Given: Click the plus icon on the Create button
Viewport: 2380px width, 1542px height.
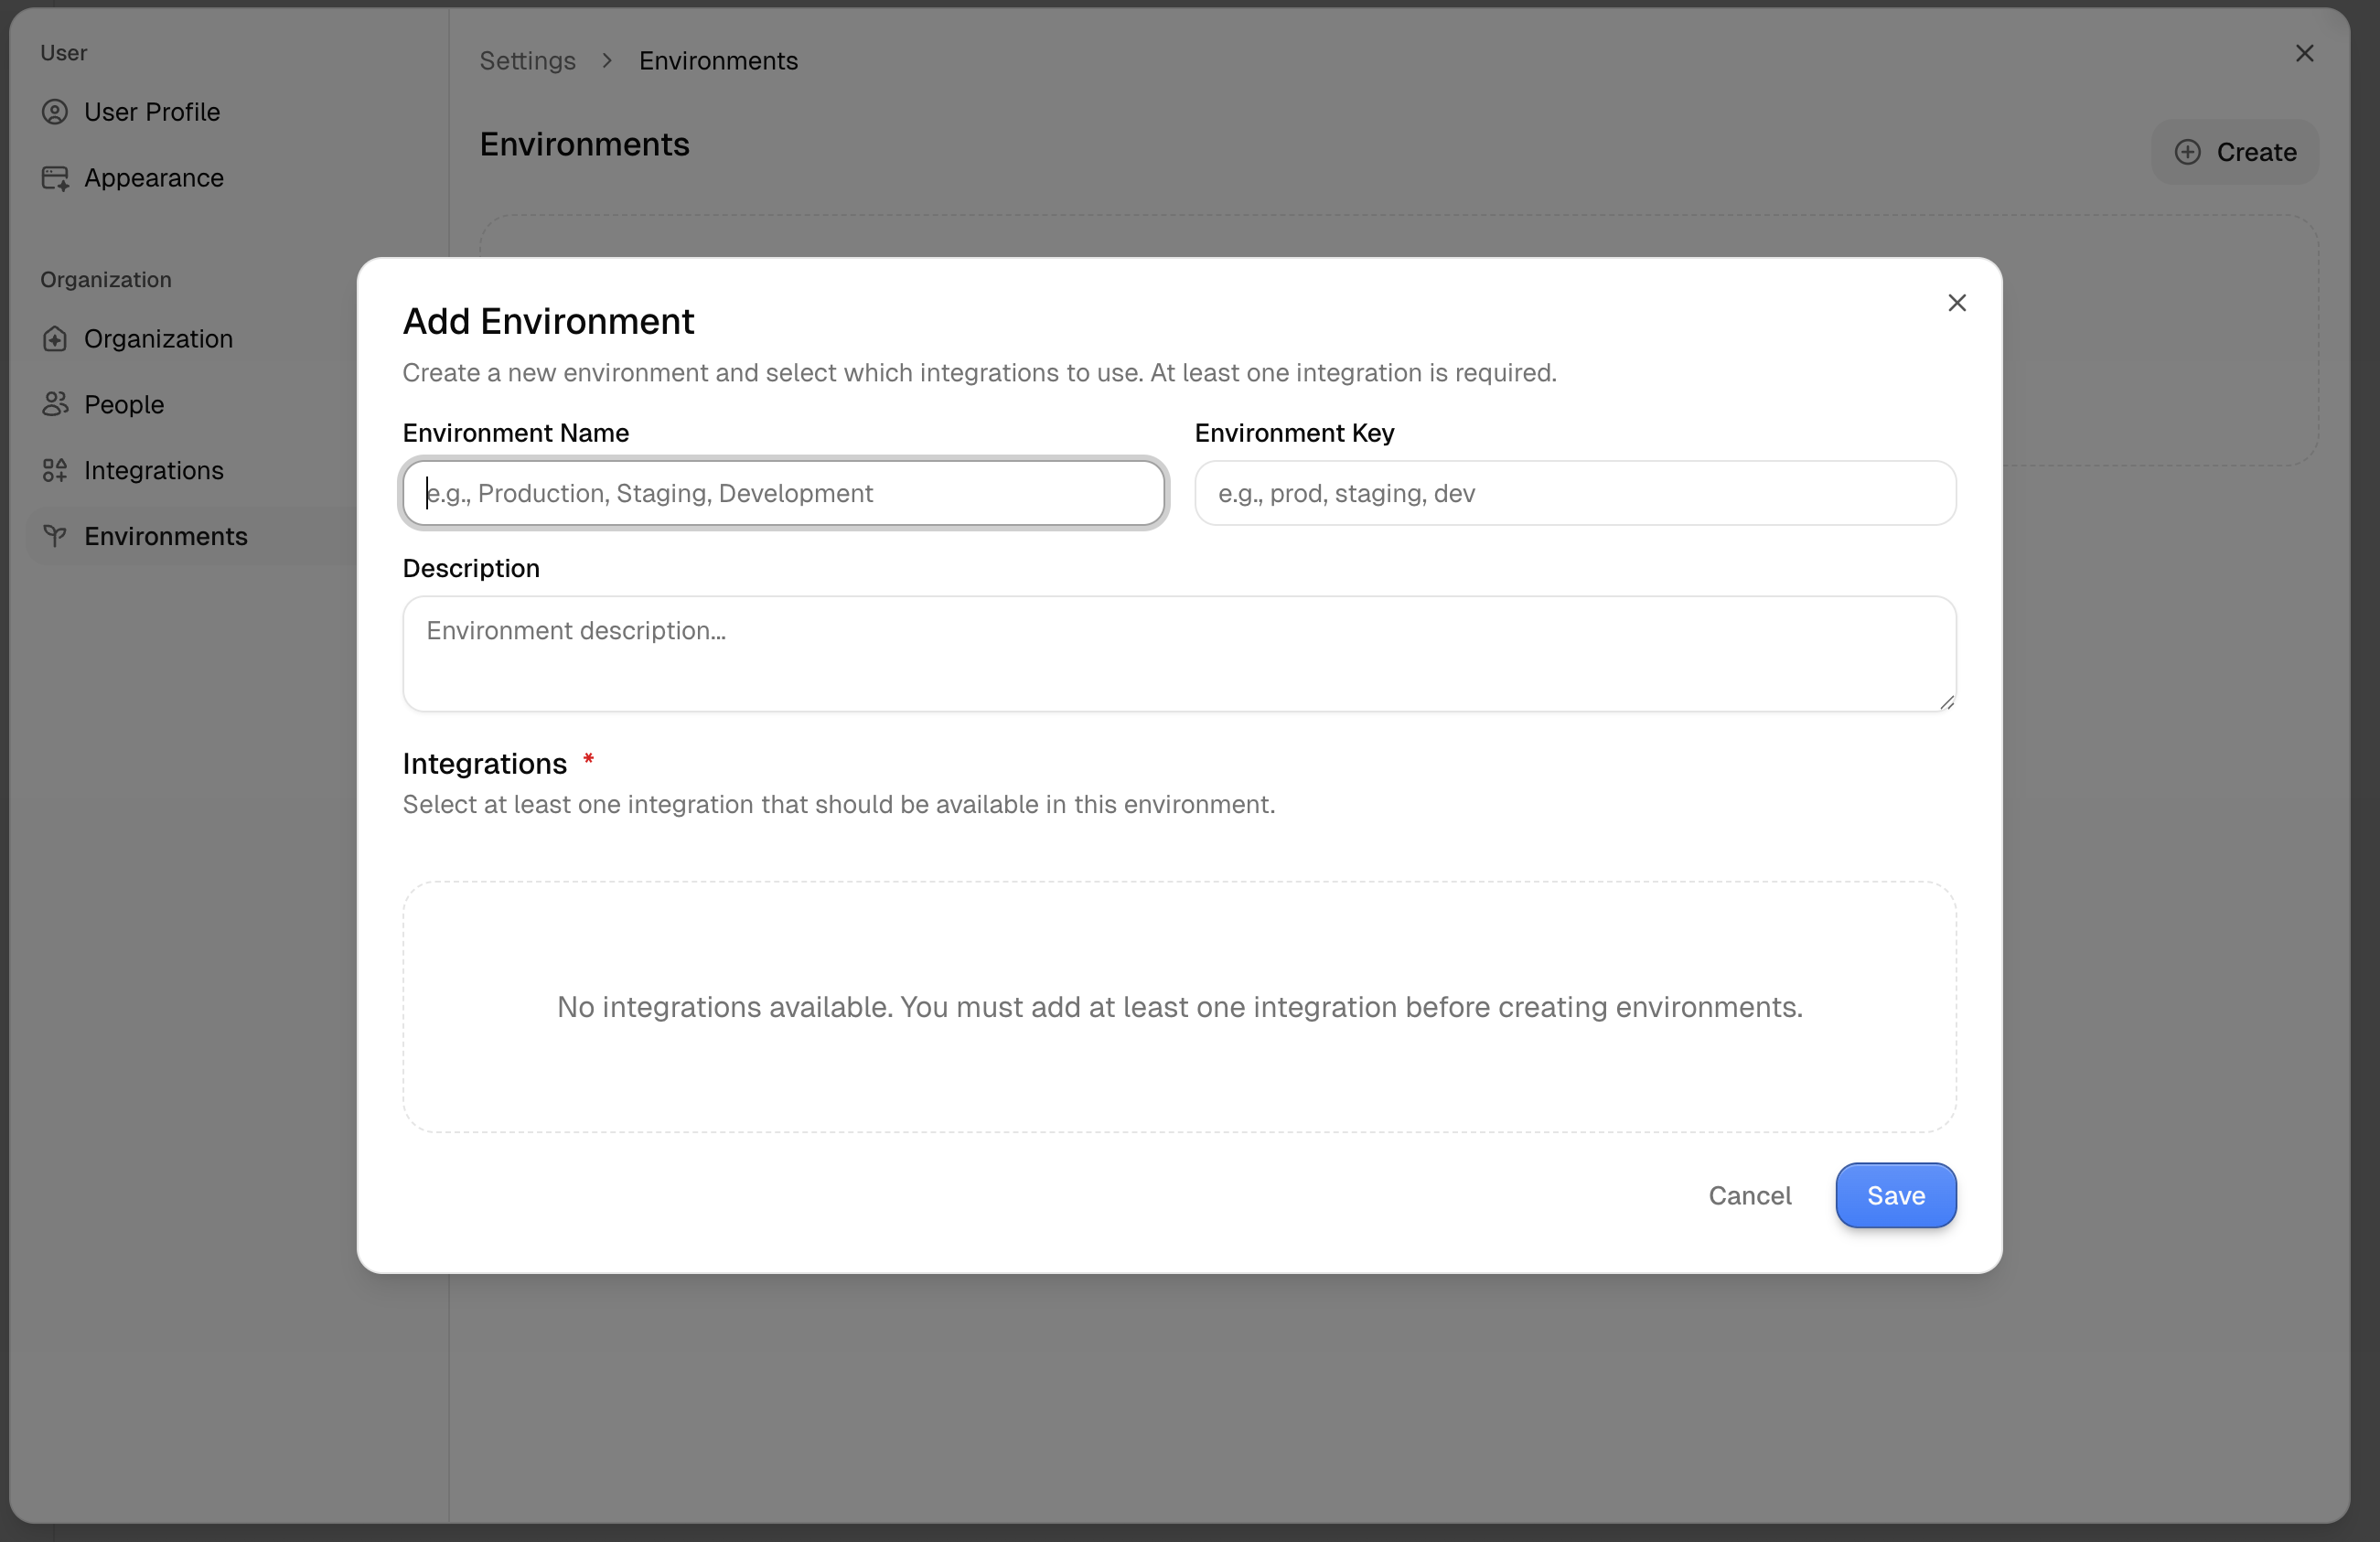Looking at the screenshot, I should (x=2187, y=152).
